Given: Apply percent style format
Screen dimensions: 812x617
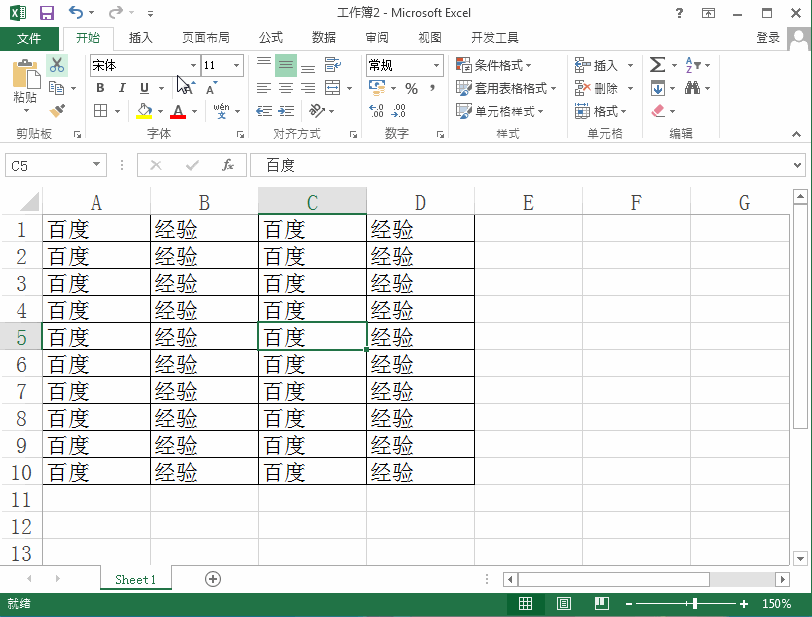Looking at the screenshot, I should [x=412, y=88].
